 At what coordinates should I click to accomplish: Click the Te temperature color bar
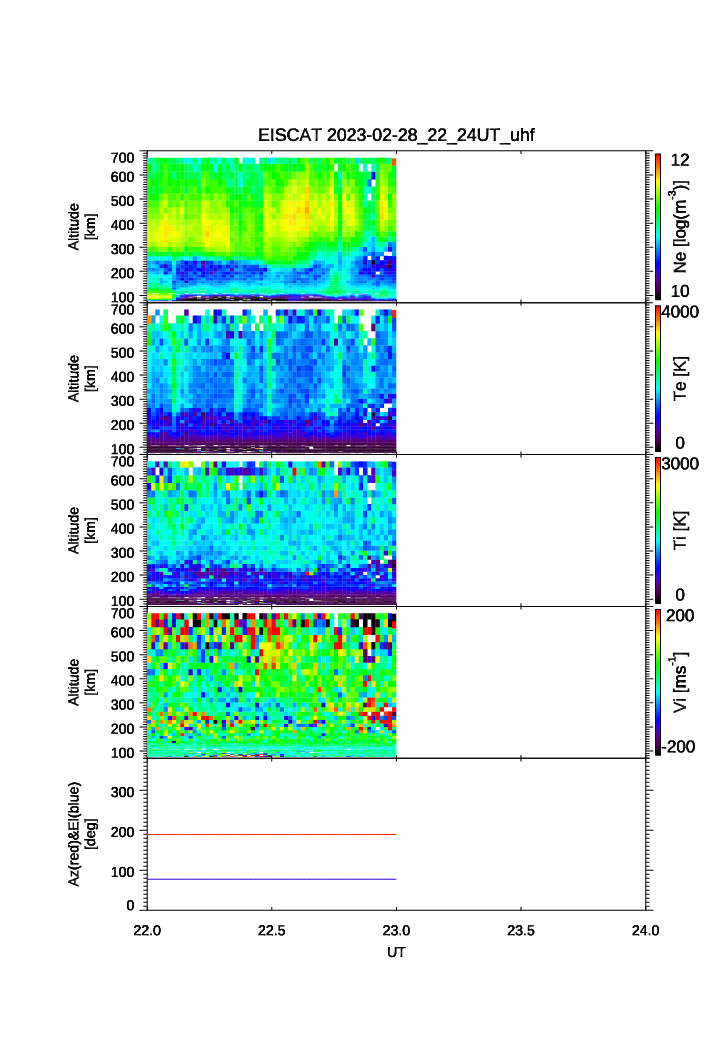(658, 378)
